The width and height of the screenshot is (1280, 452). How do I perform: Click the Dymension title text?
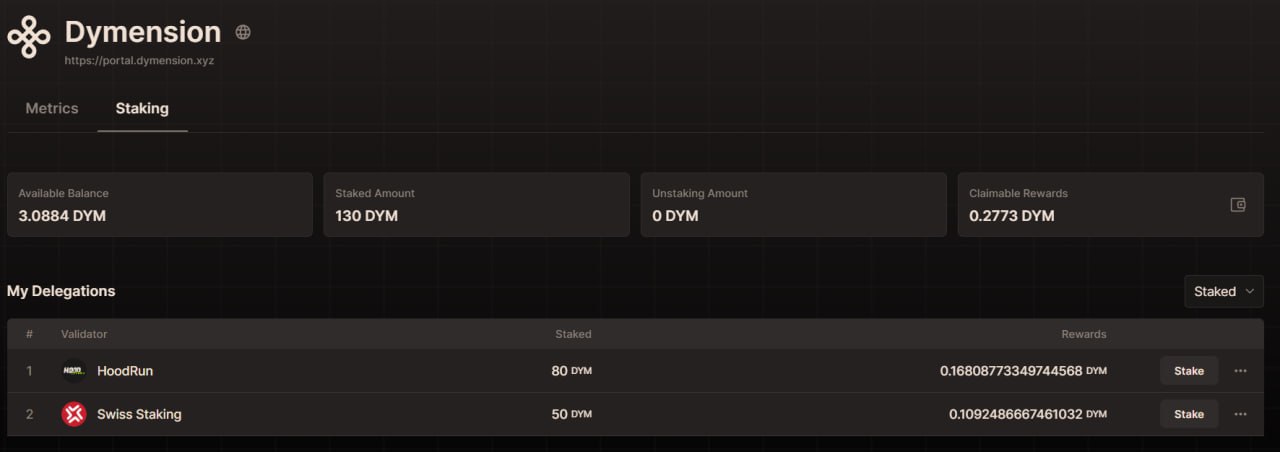click(x=143, y=32)
